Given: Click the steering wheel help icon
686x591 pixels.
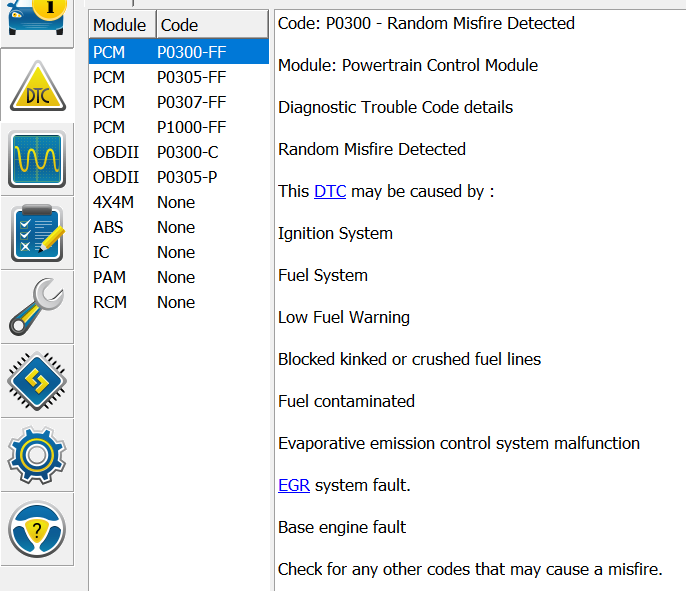Looking at the screenshot, I should click(x=37, y=529).
